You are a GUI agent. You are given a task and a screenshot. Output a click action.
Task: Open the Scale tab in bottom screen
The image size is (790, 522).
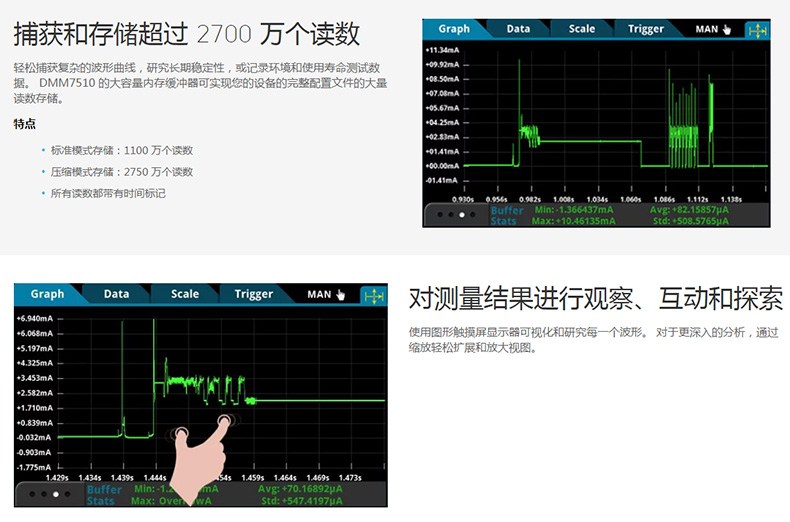click(184, 294)
